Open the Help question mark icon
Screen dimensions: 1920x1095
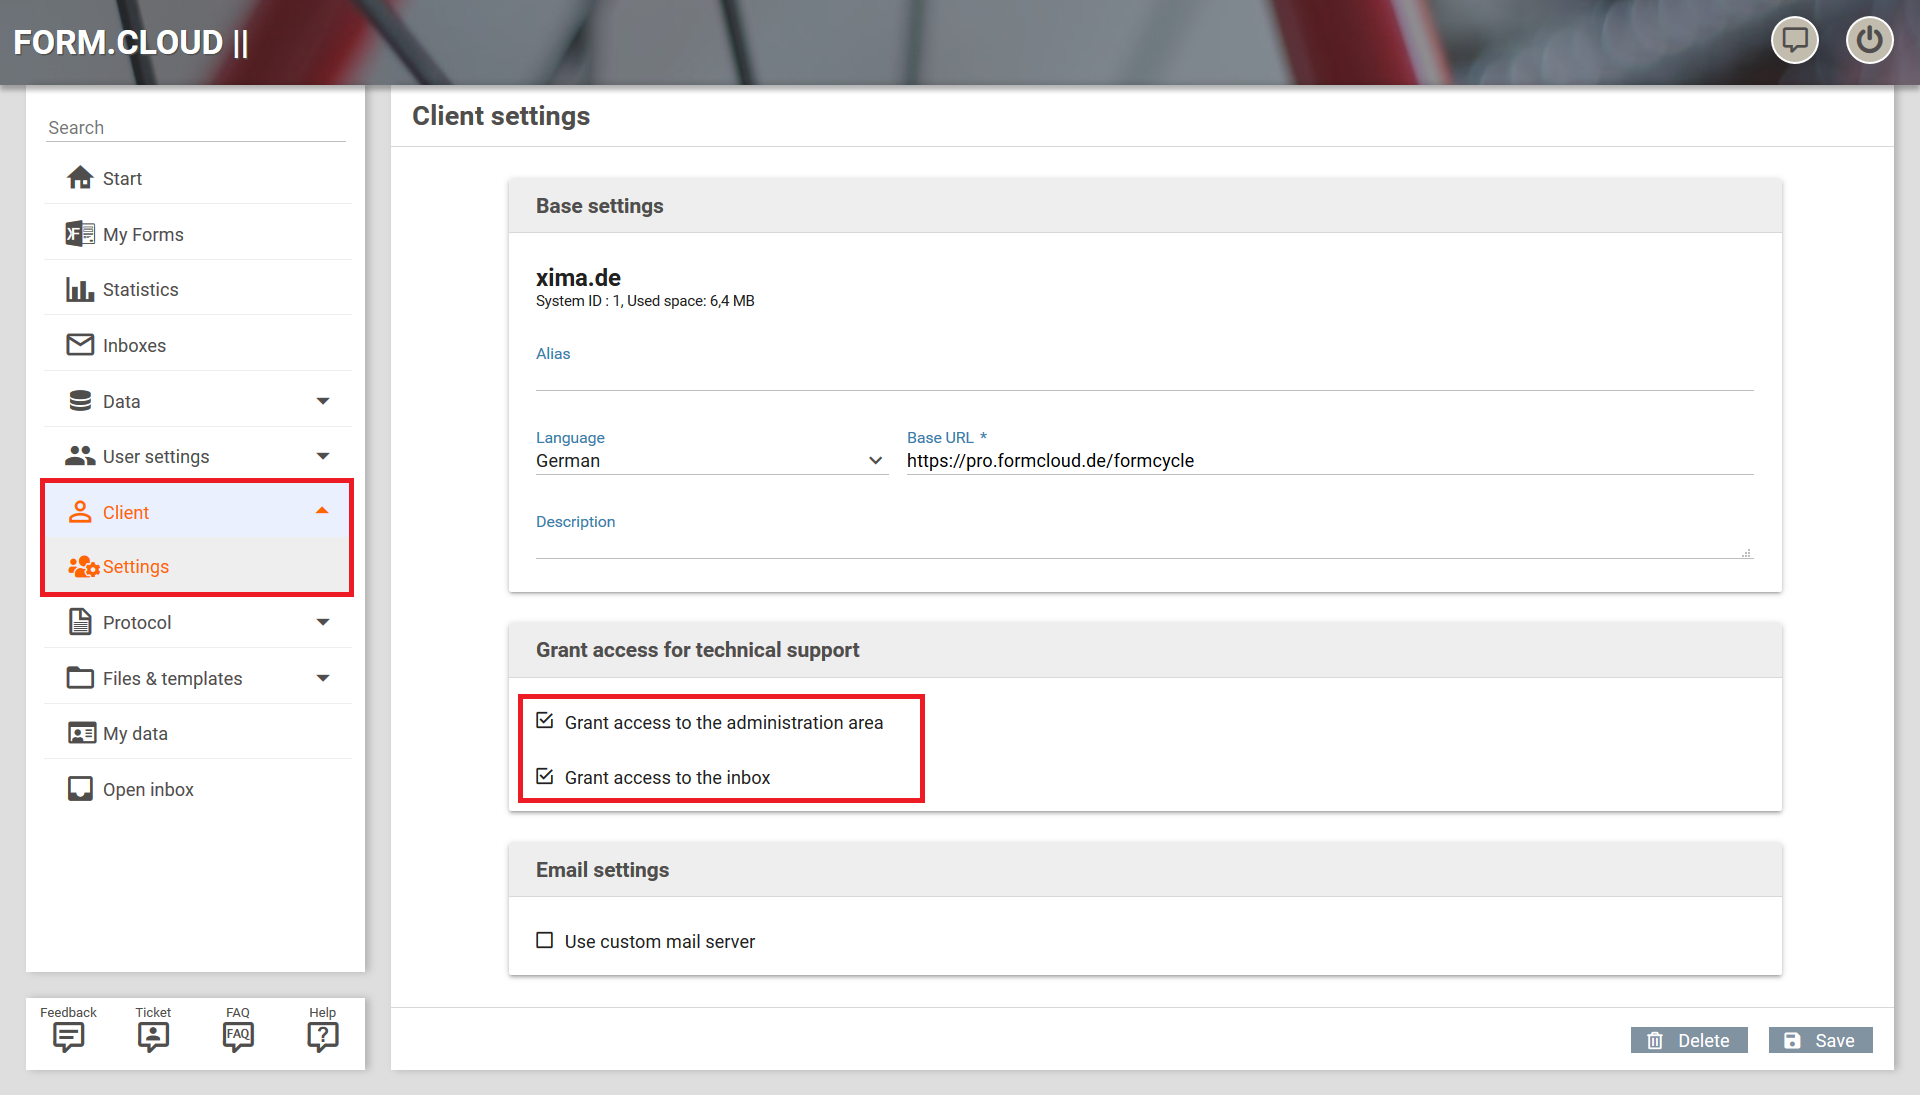322,1036
